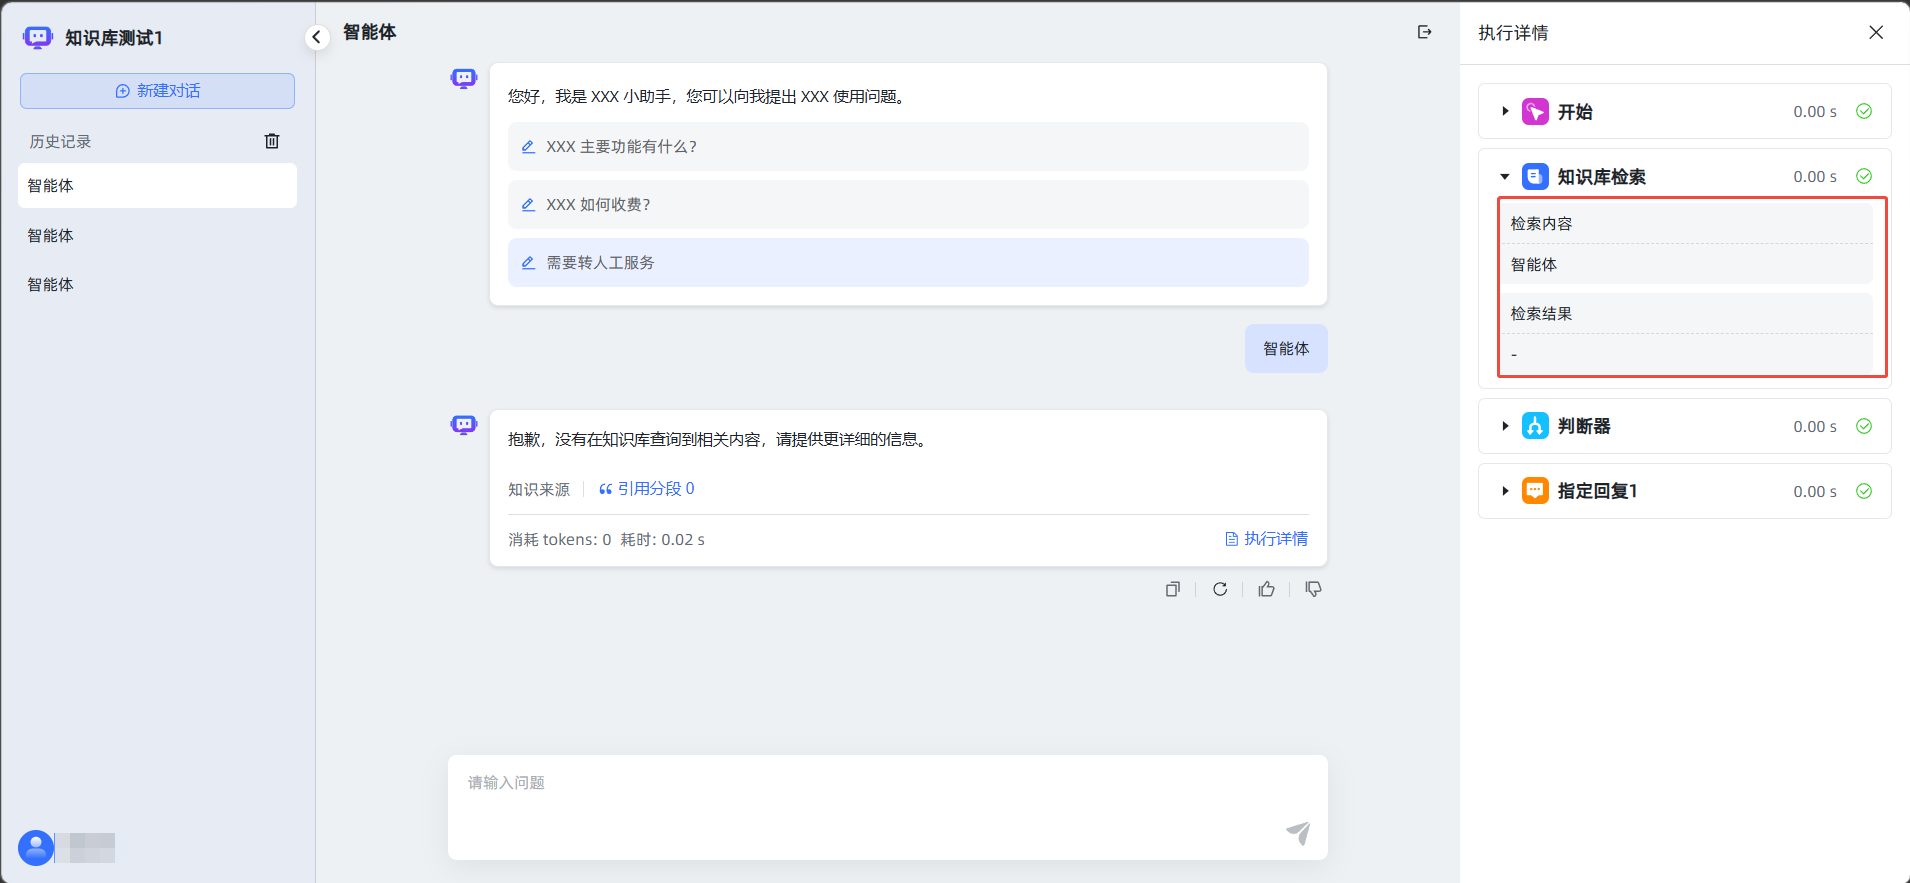Give the reply a thumbs up

point(1267,589)
